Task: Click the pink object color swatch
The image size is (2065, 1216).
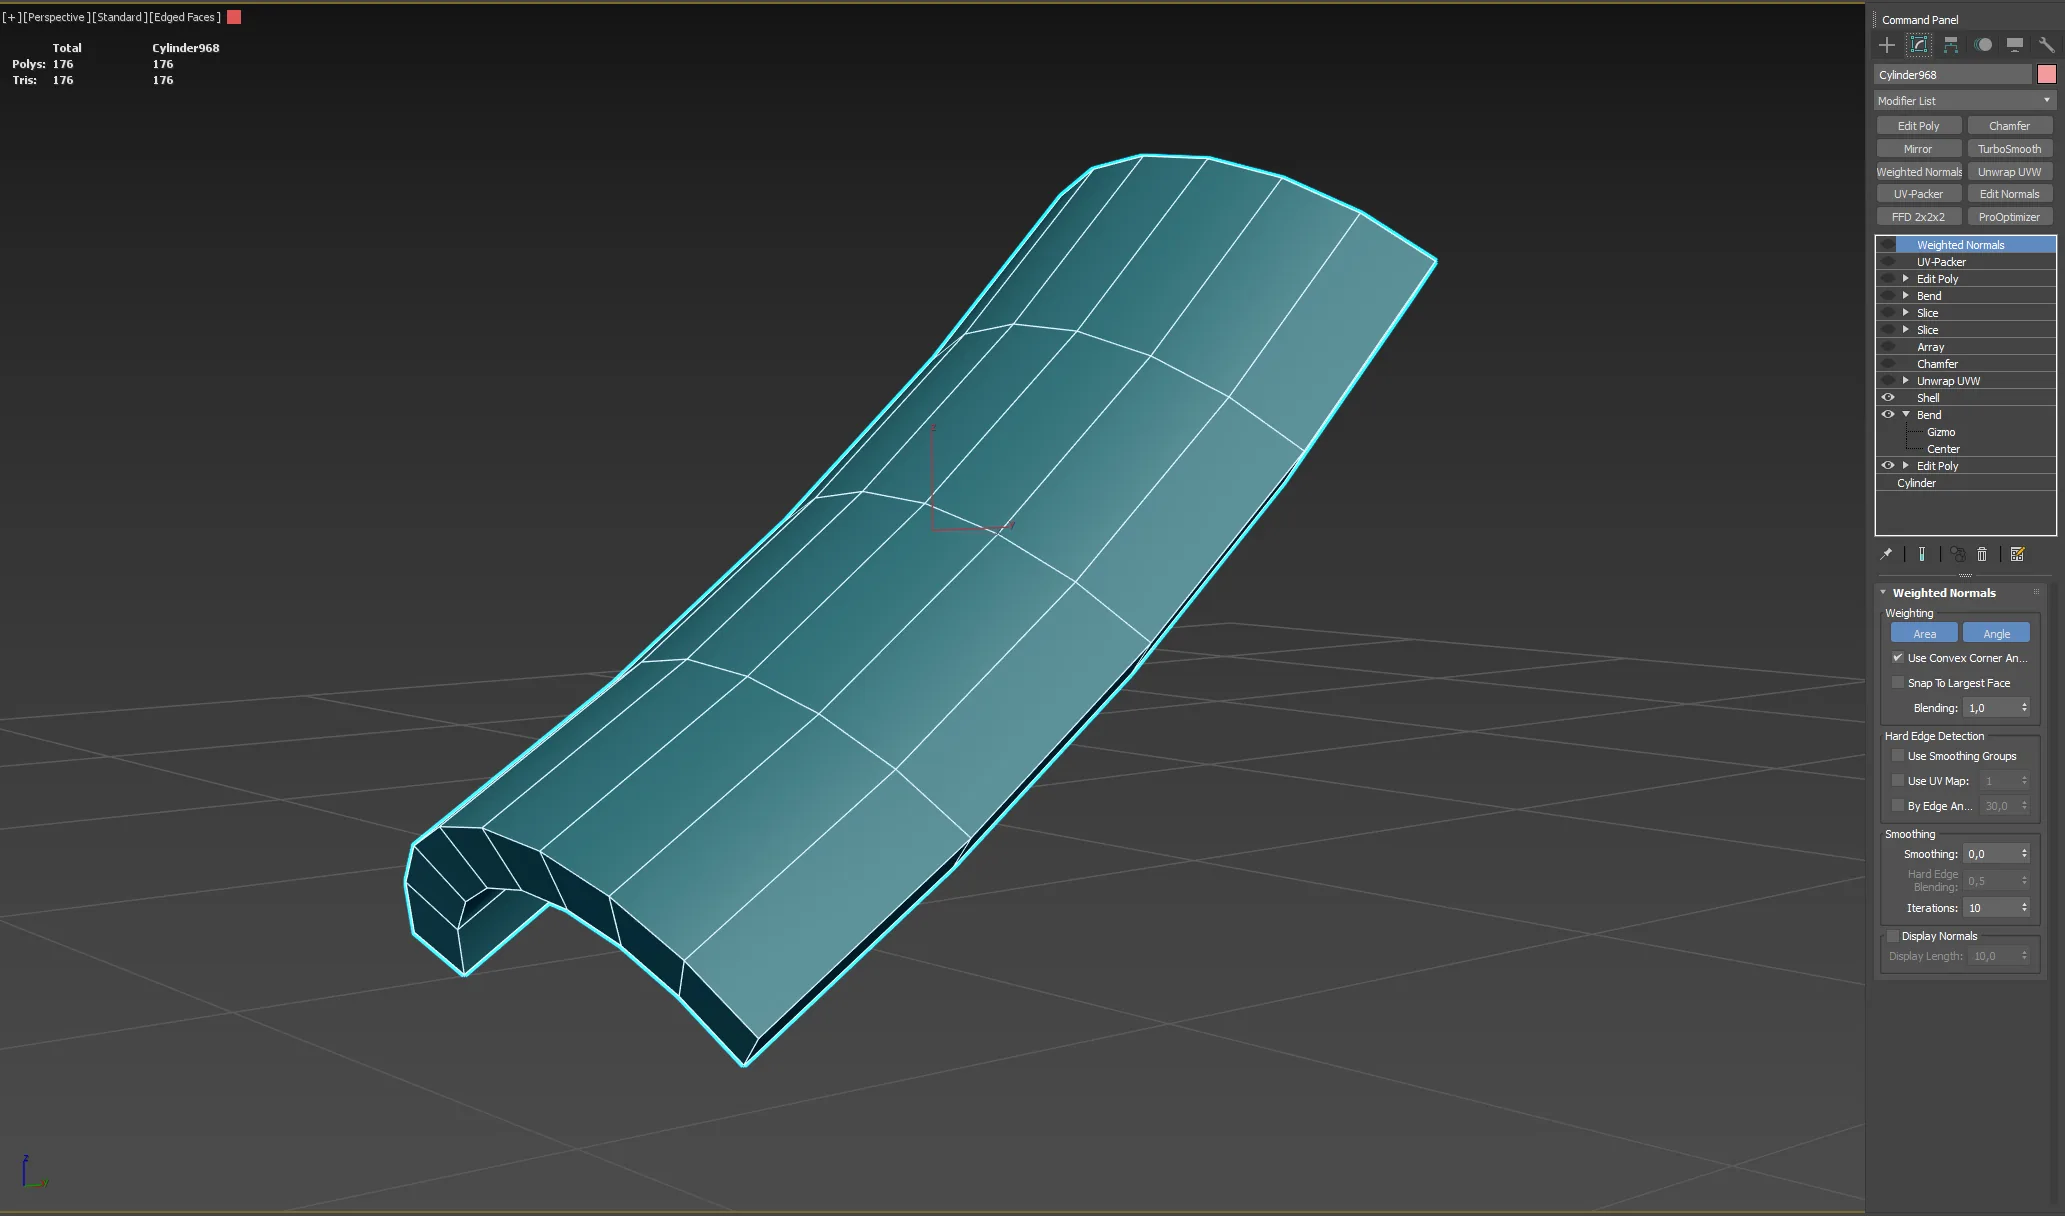Action: (x=2046, y=75)
